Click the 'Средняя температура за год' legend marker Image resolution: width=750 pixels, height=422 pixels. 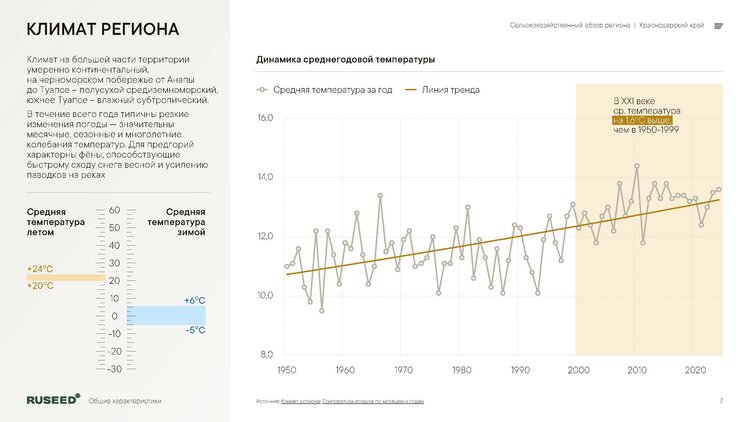point(263,90)
